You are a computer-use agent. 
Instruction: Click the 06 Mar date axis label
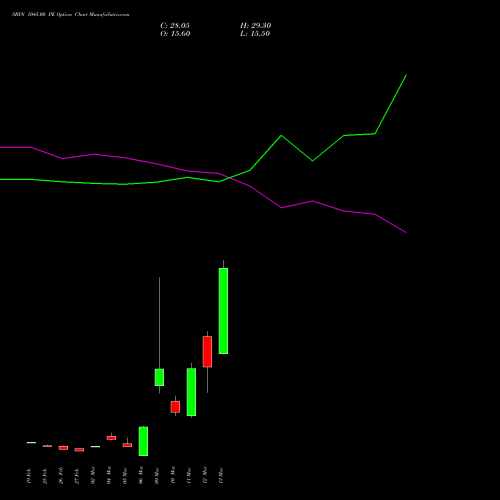point(141,476)
